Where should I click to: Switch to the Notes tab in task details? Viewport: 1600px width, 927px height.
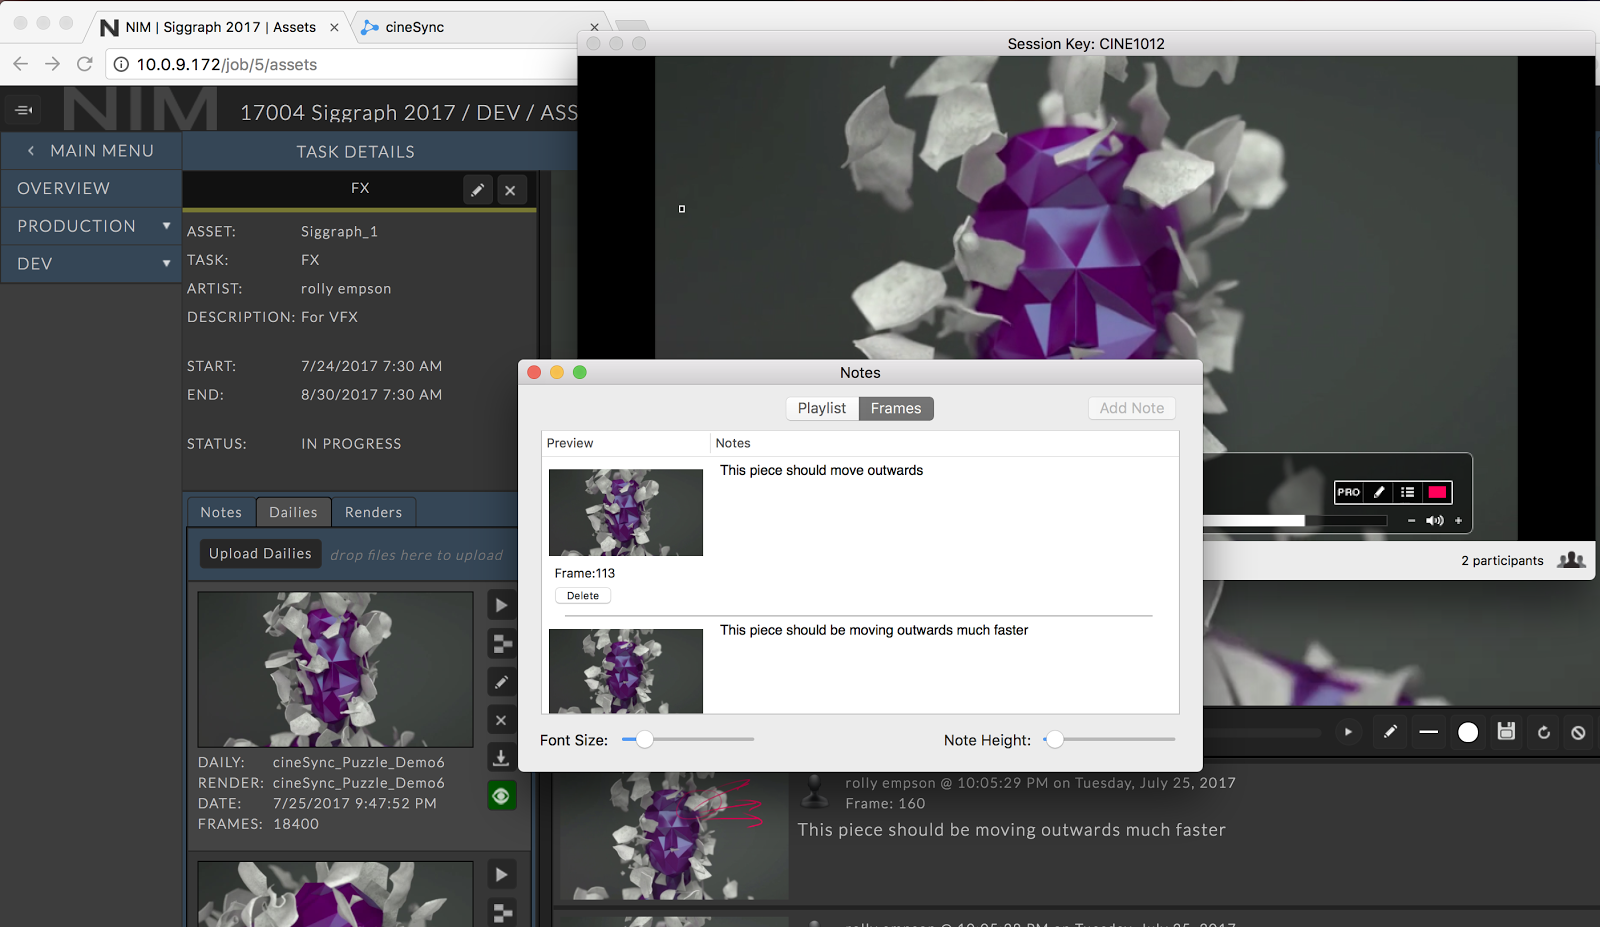pos(221,512)
